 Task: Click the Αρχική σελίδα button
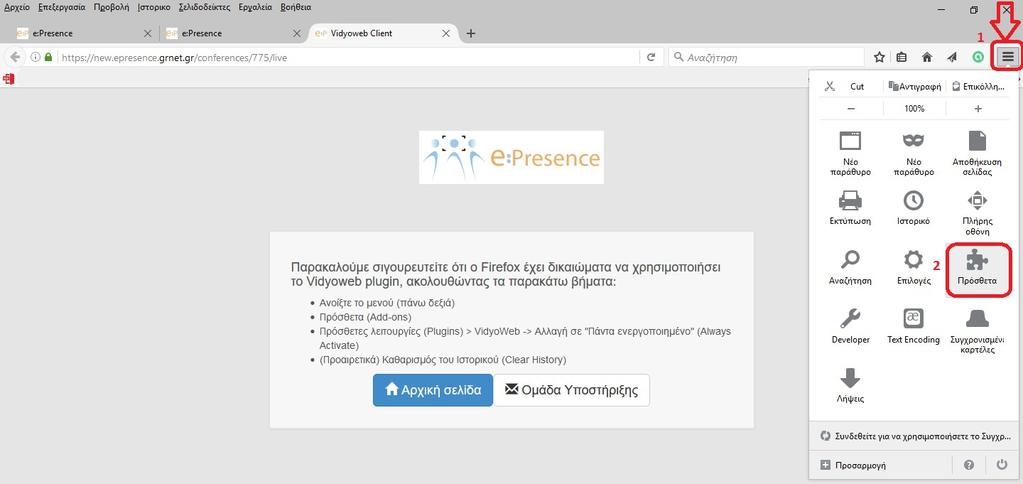click(433, 390)
